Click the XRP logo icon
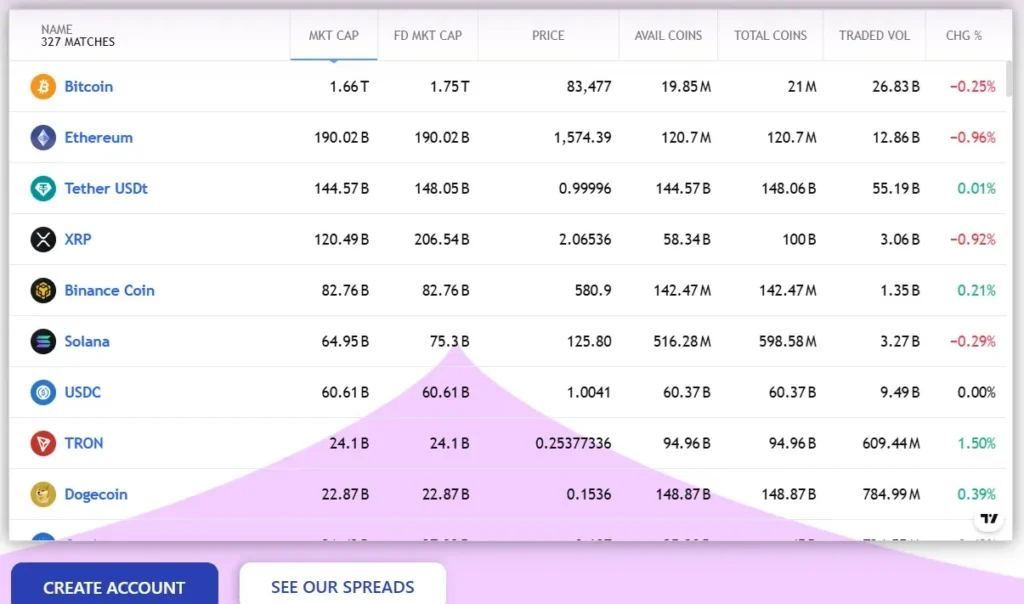This screenshot has height=604, width=1024. tap(43, 240)
